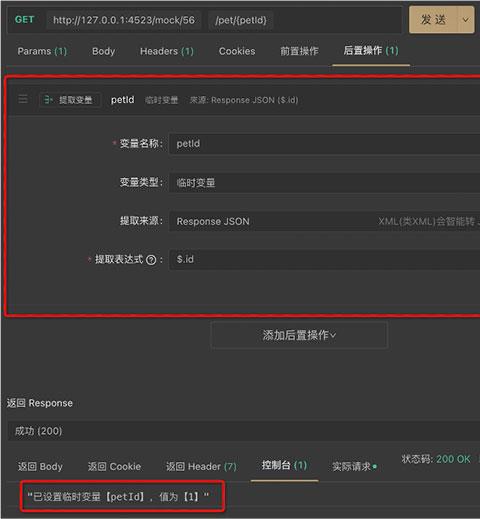Open the 变量类型 dropdown showing 临时变量

pos(324,182)
